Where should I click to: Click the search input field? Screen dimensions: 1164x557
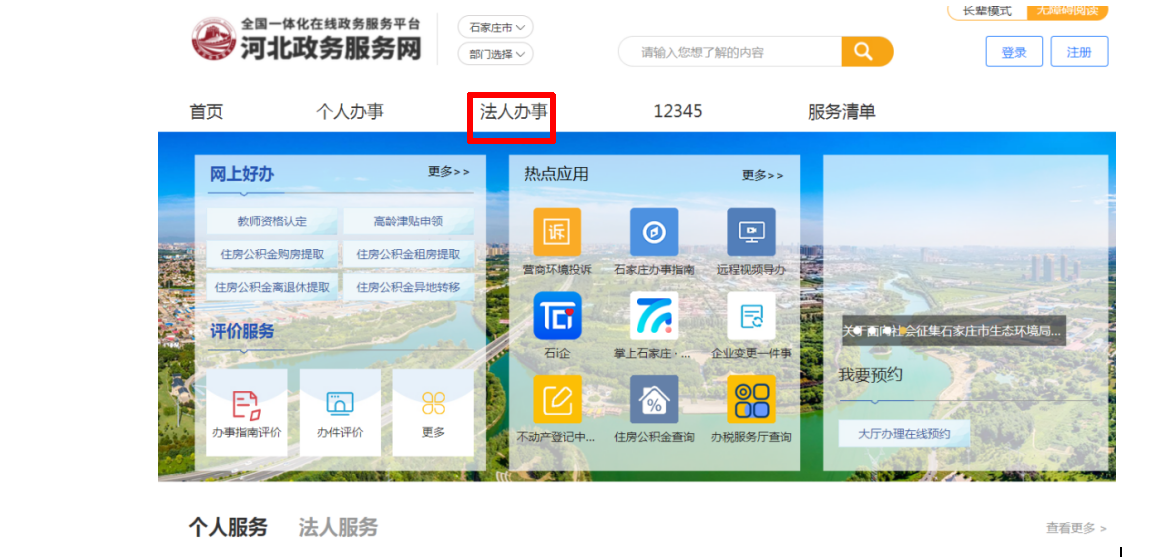click(x=730, y=52)
